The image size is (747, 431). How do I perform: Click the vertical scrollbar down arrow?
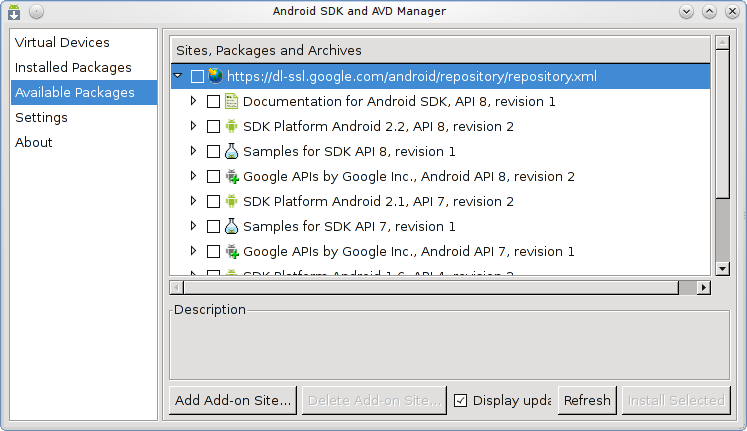coord(722,268)
